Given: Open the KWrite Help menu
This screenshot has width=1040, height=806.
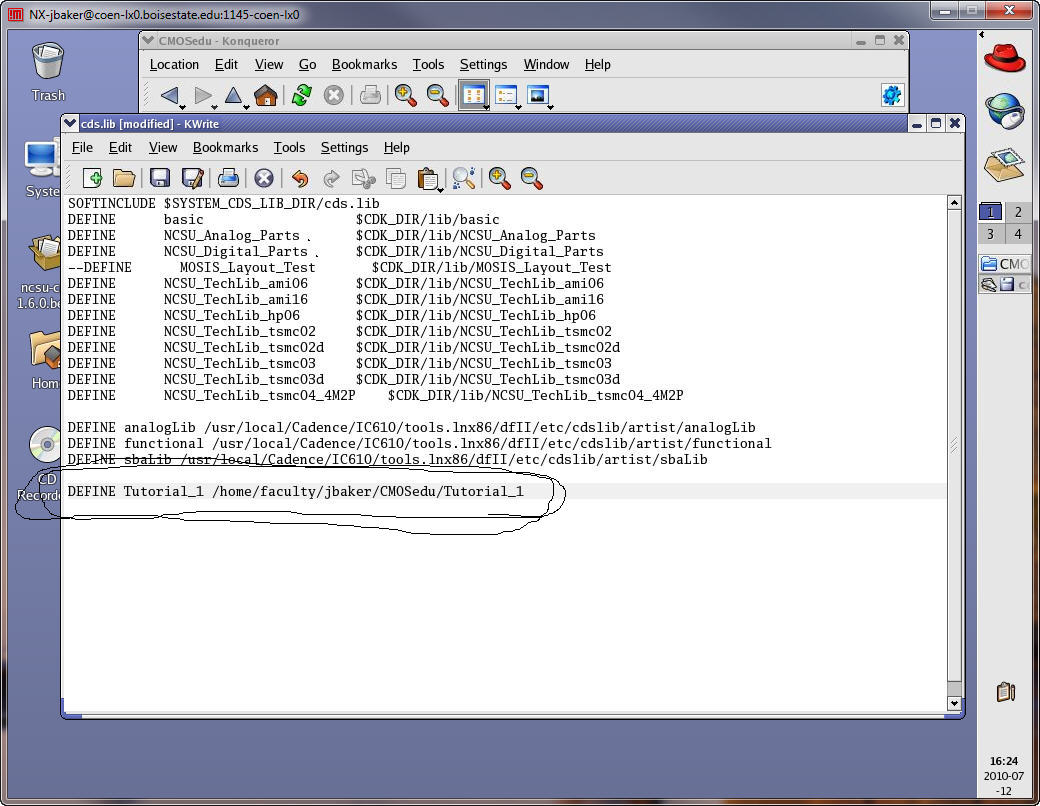Looking at the screenshot, I should point(397,147).
